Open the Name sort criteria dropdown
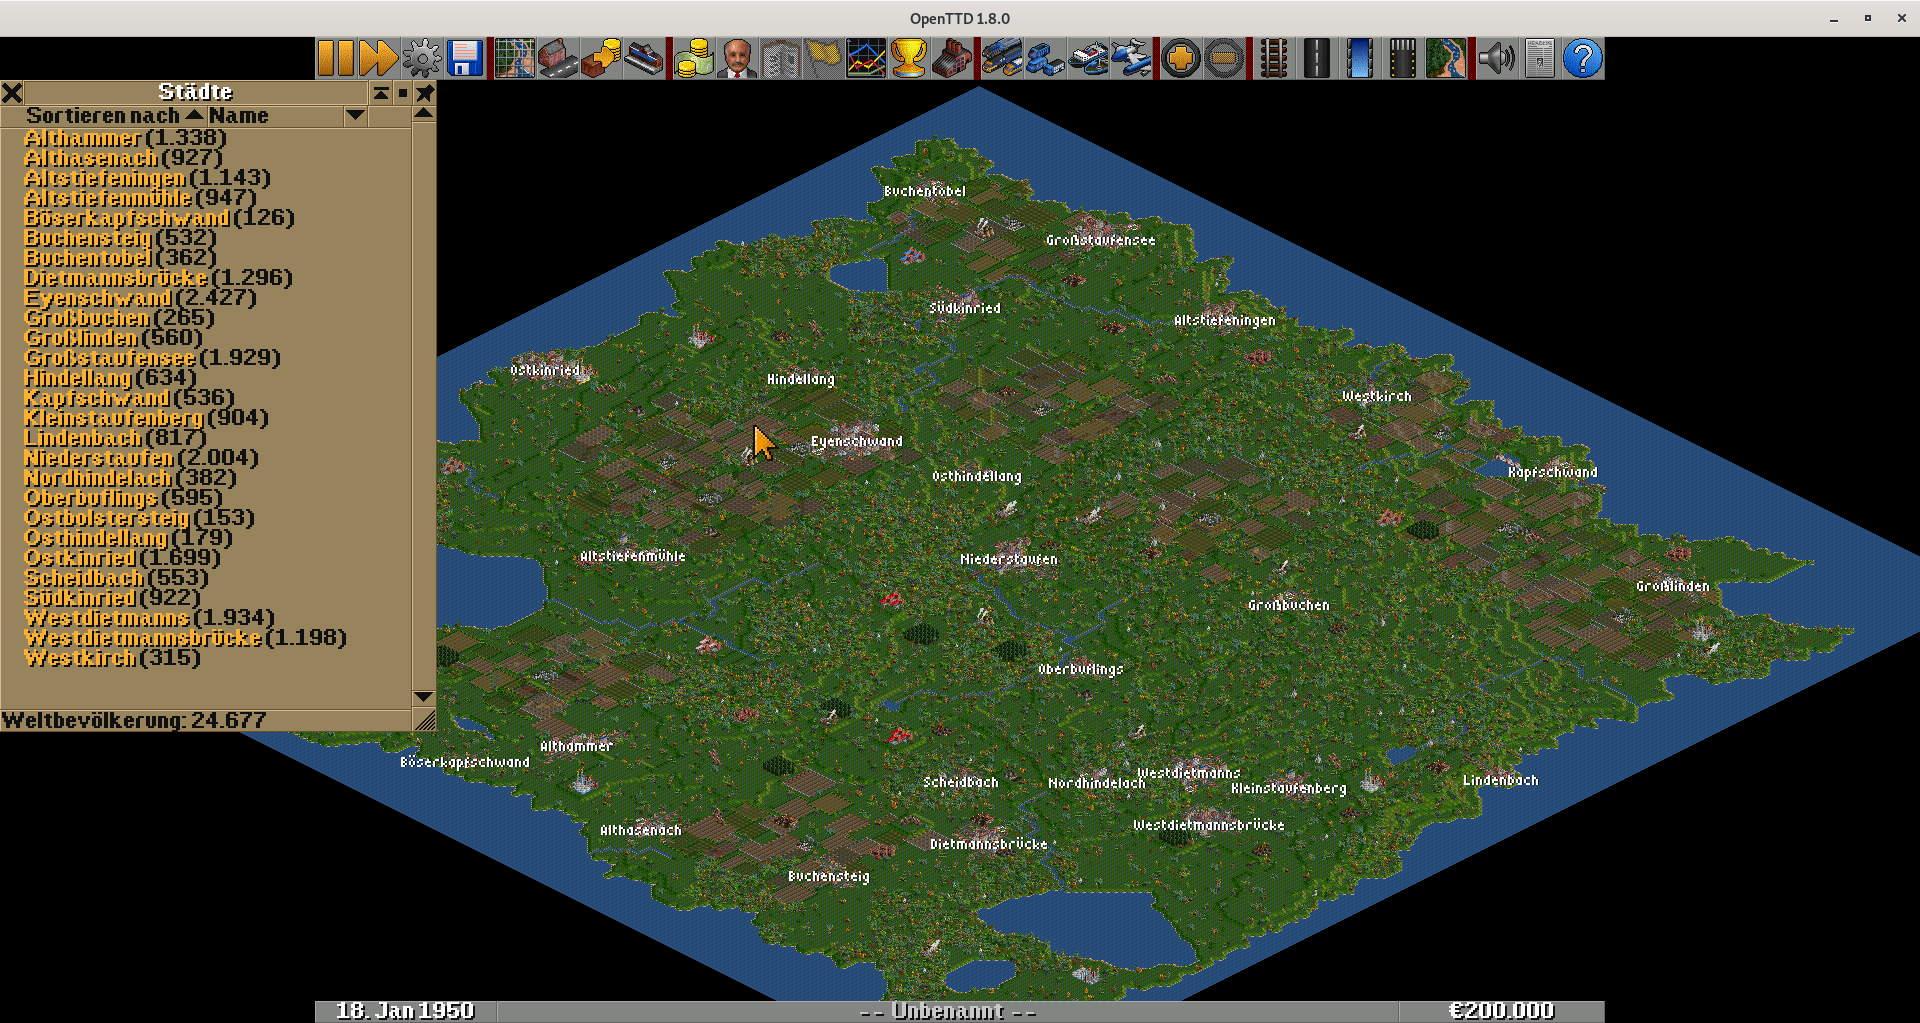The width and height of the screenshot is (1920, 1023). [288, 116]
